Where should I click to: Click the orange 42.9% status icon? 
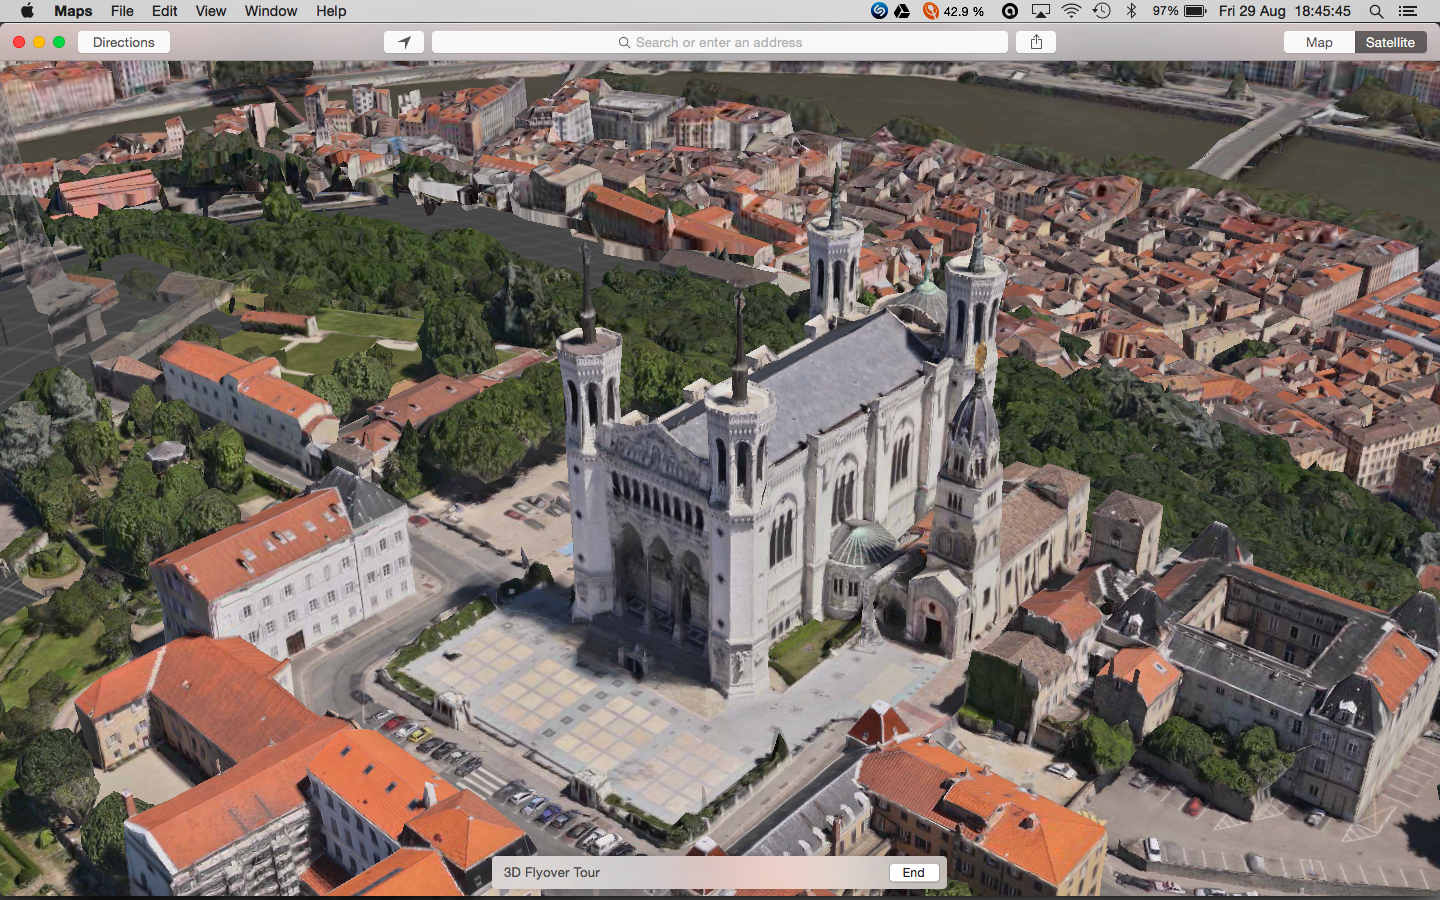pyautogui.click(x=931, y=11)
